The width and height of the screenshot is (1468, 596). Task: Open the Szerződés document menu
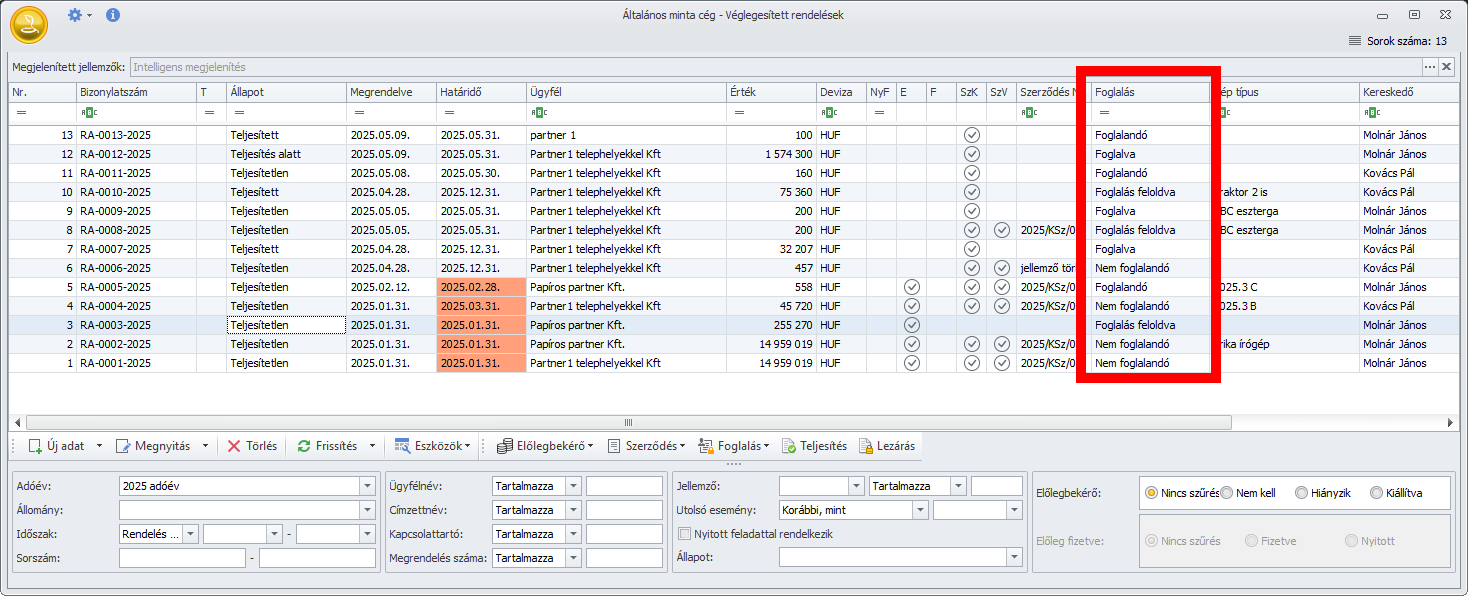(x=646, y=446)
